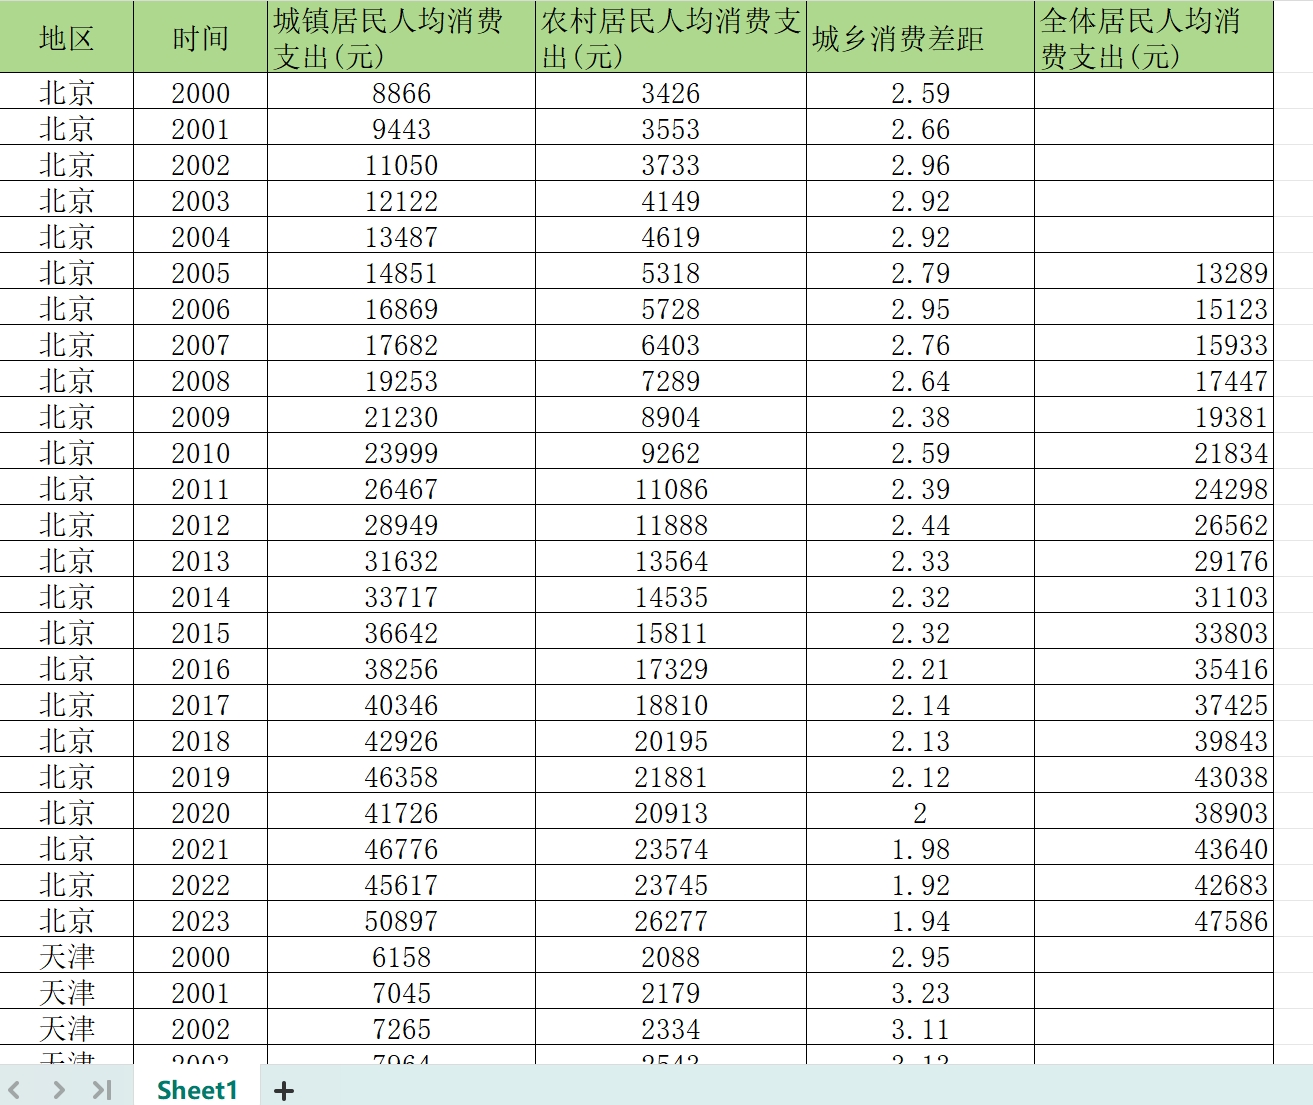This screenshot has height=1105, width=1313.
Task: Select total spending value 42683
Action: click(1154, 884)
